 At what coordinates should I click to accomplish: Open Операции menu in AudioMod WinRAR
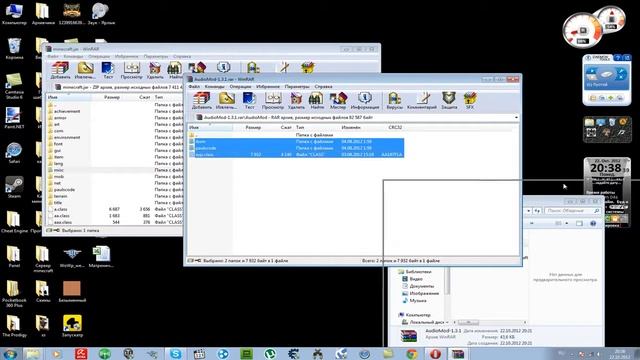tap(240, 87)
